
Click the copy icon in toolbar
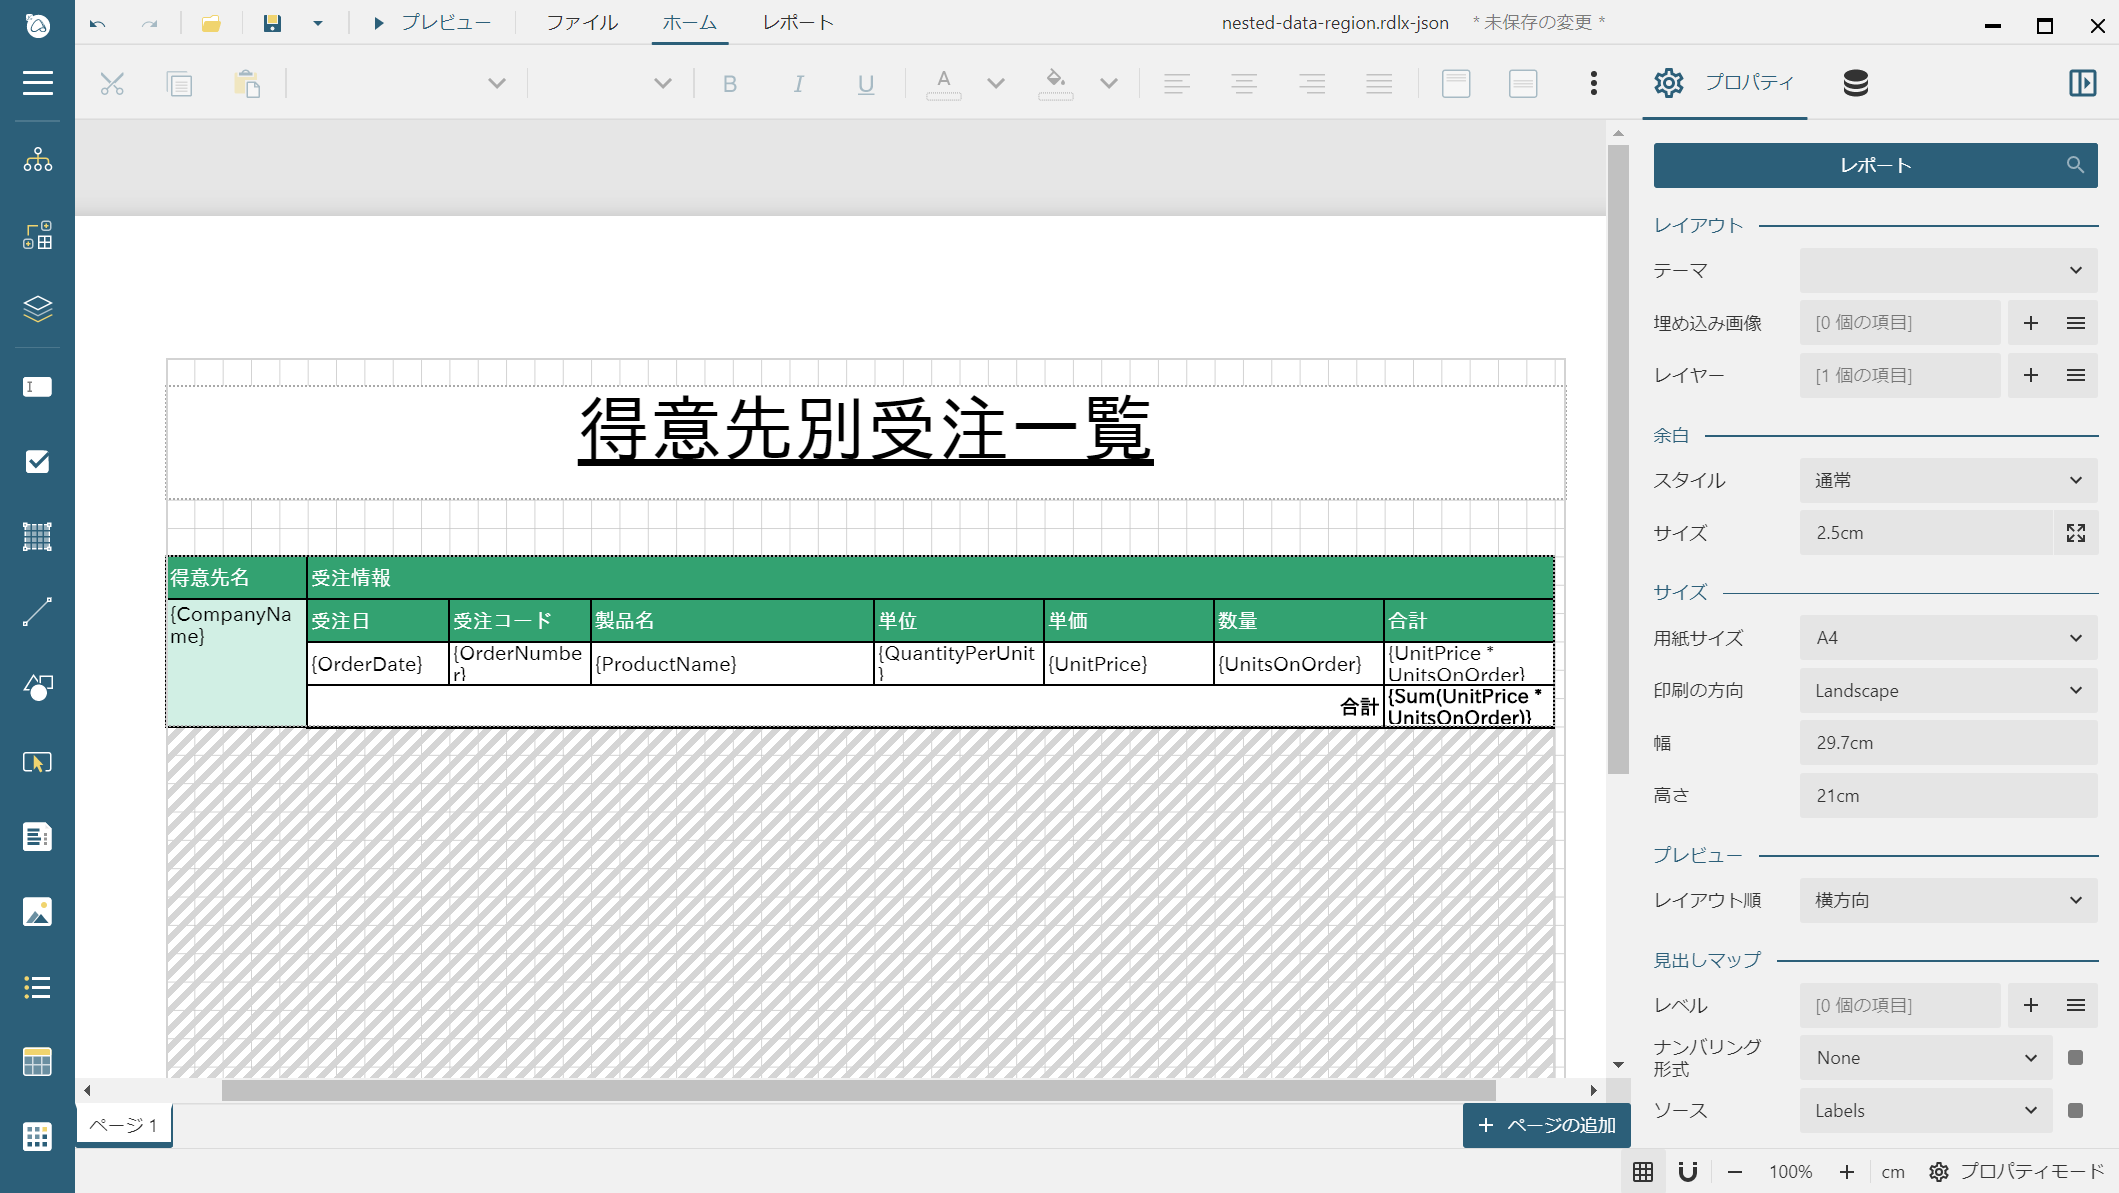coord(179,84)
